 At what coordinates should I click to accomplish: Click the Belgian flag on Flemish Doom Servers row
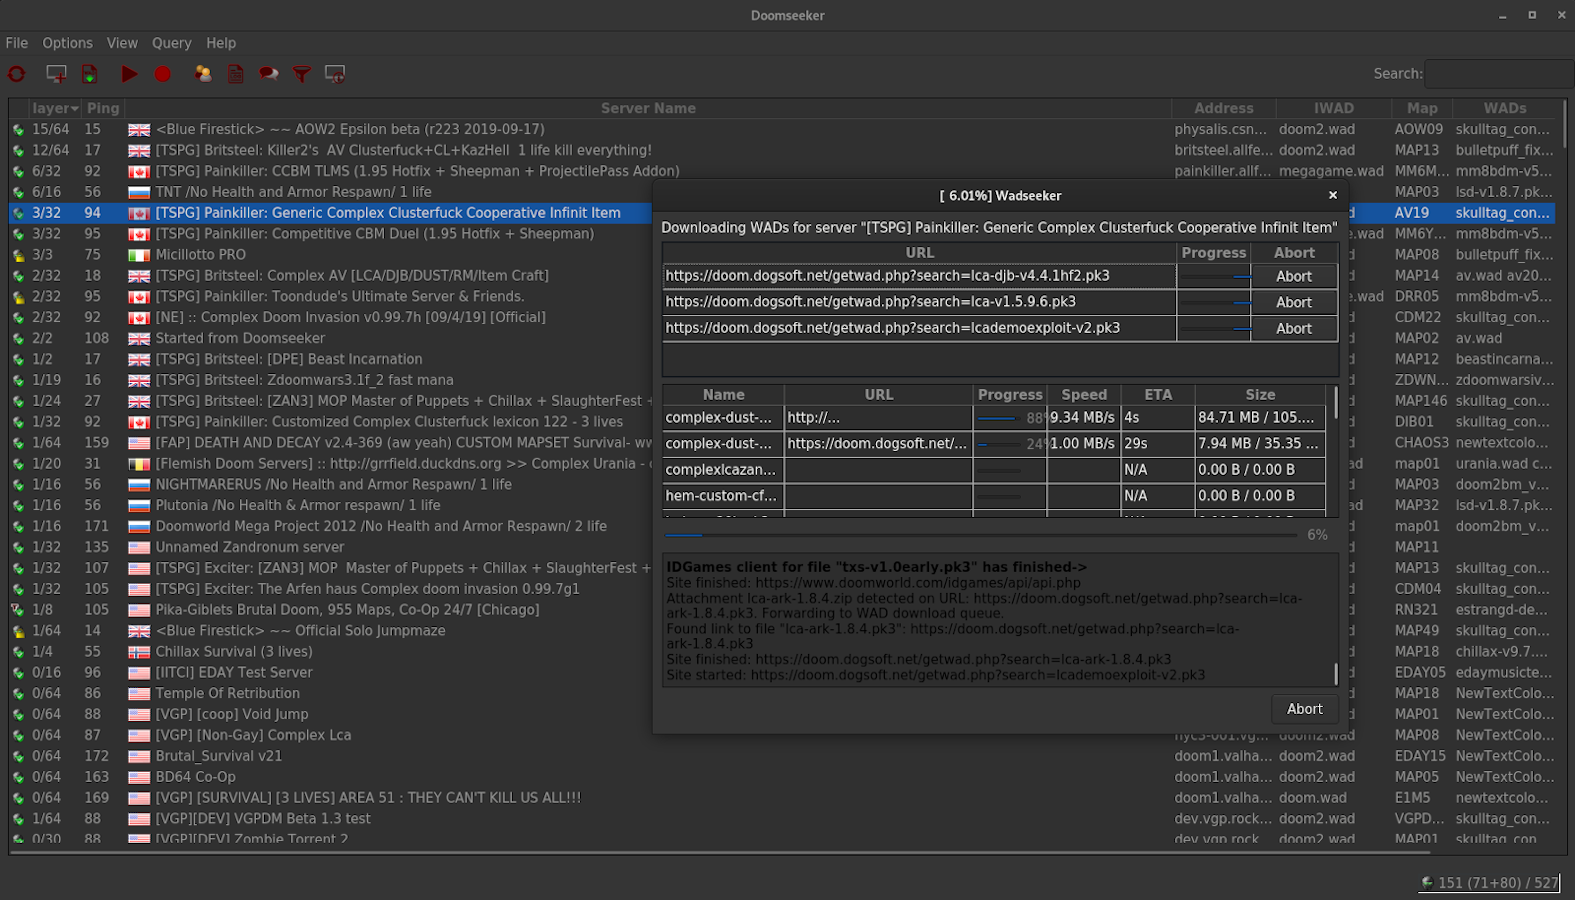click(x=139, y=464)
